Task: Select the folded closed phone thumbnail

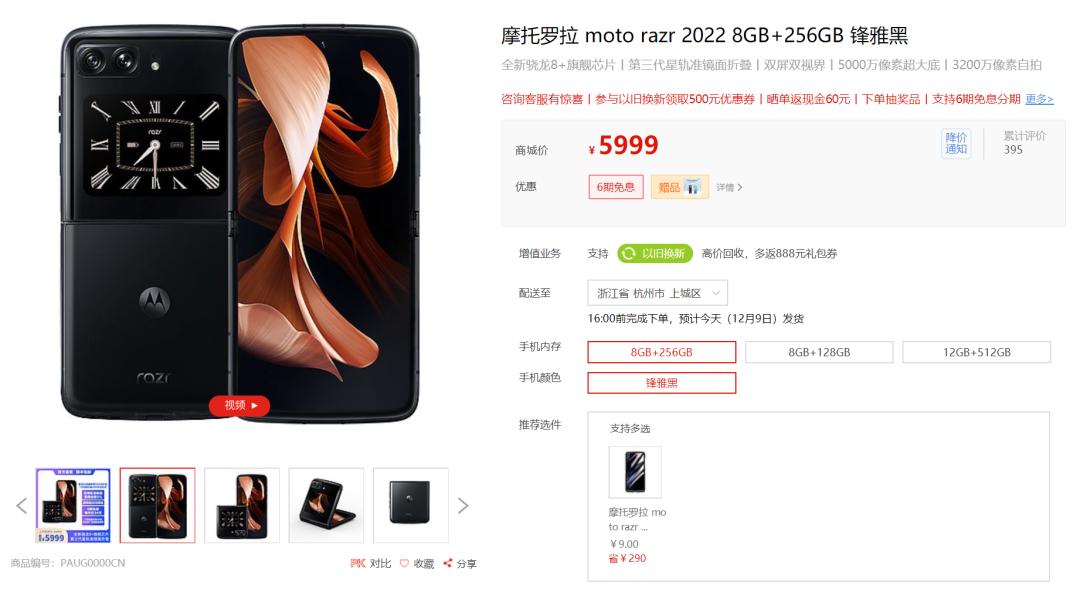Action: pos(411,506)
